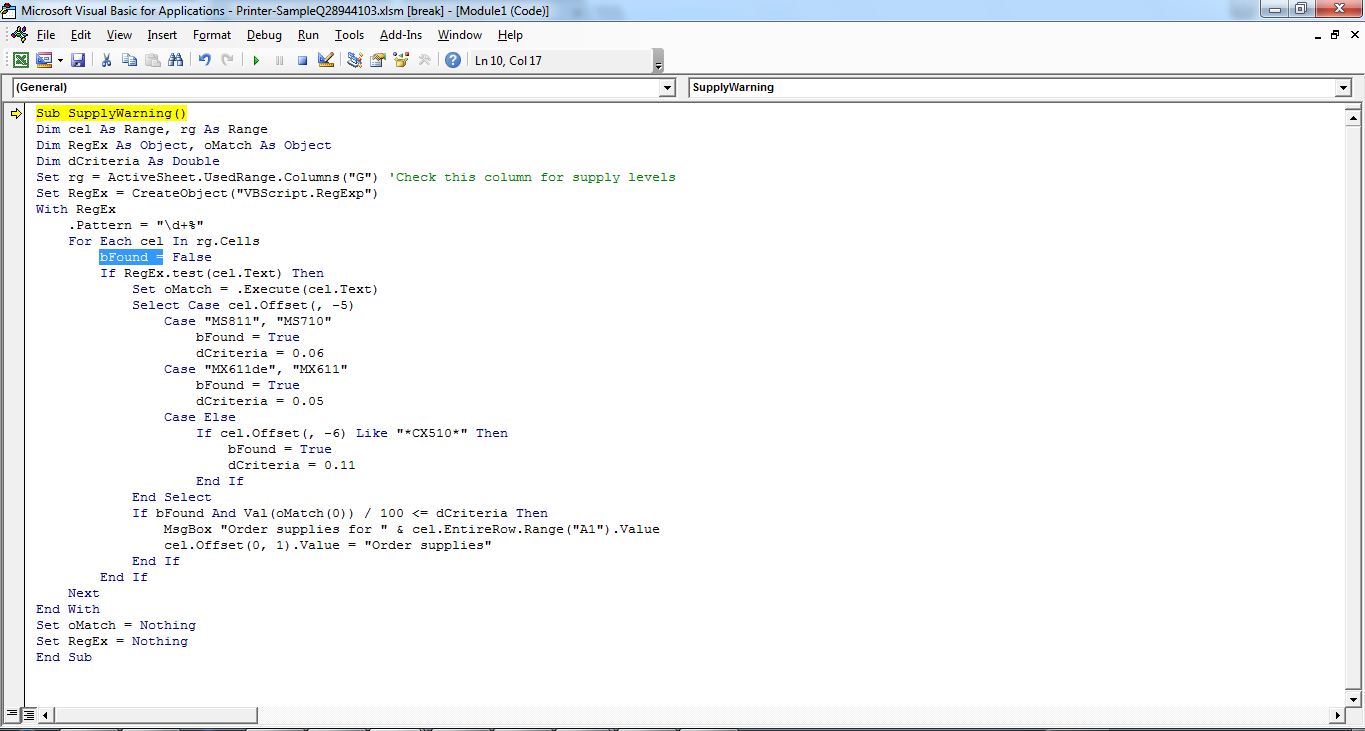Image resolution: width=1365 pixels, height=731 pixels.
Task: Open the Insert menu
Action: pyautogui.click(x=162, y=35)
